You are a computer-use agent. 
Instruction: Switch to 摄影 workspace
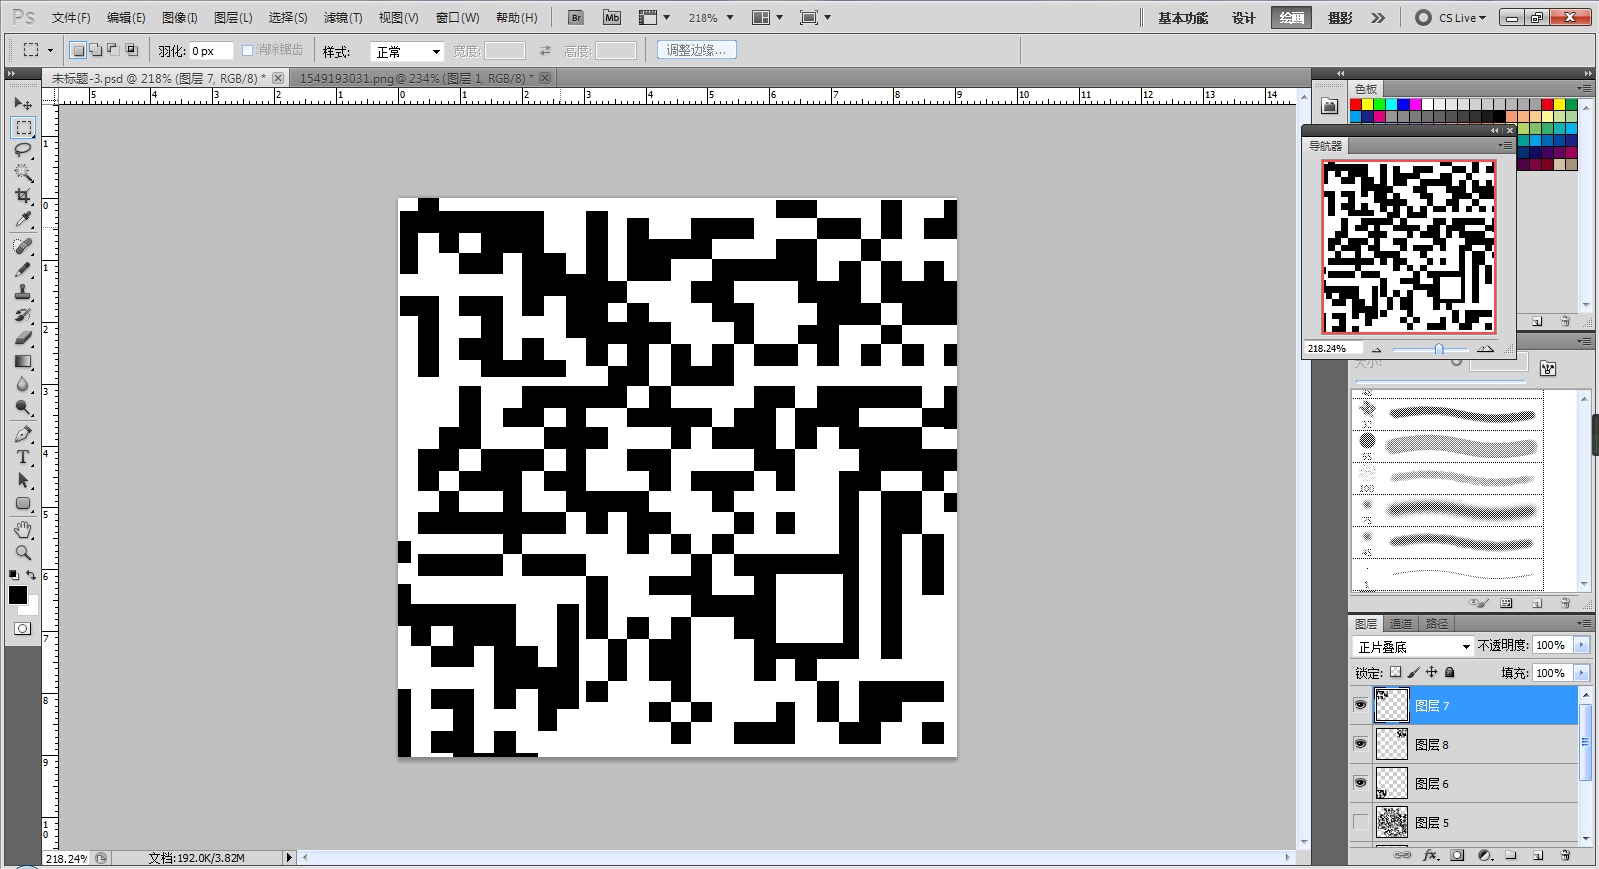coord(1340,18)
